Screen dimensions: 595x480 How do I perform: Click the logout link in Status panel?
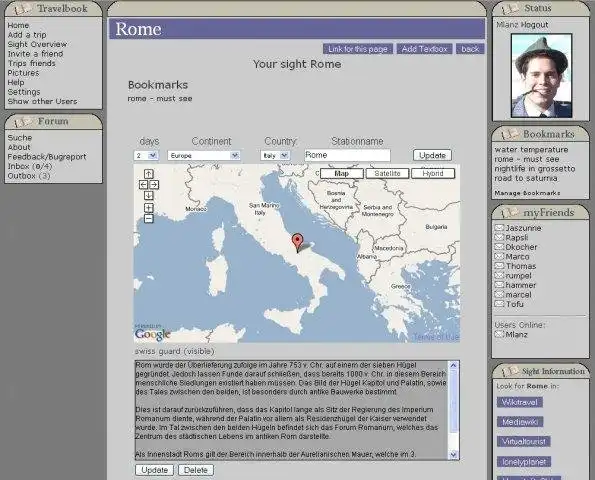point(535,25)
